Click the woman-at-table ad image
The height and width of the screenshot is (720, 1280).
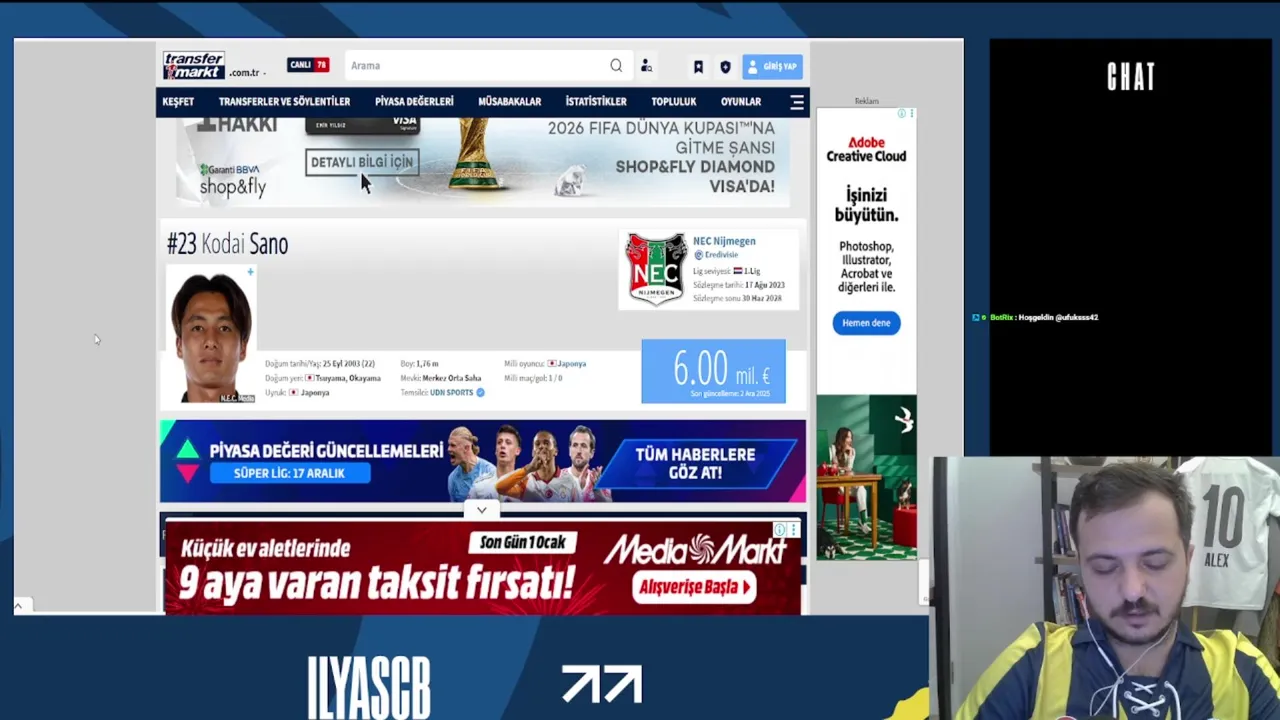[x=866, y=477]
